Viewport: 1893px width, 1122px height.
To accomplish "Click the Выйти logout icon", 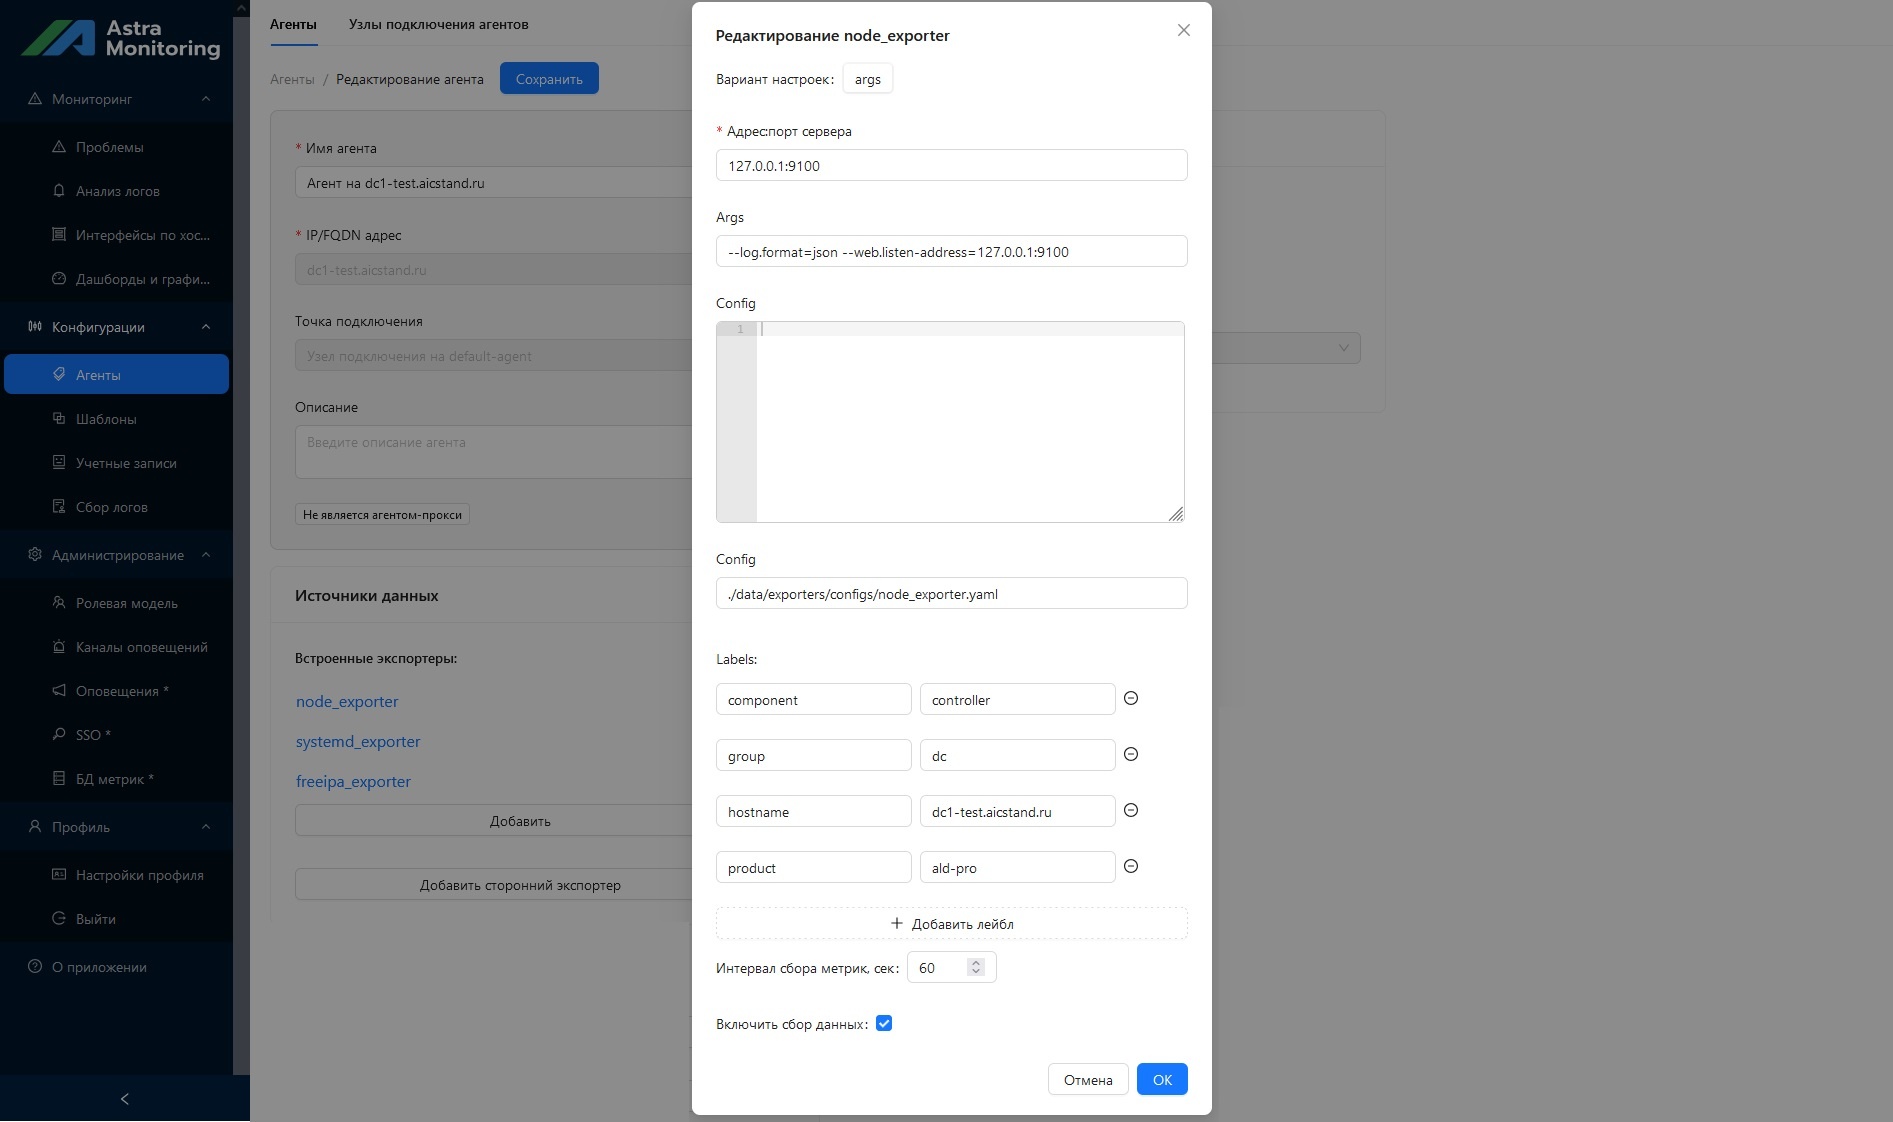I will pos(59,919).
